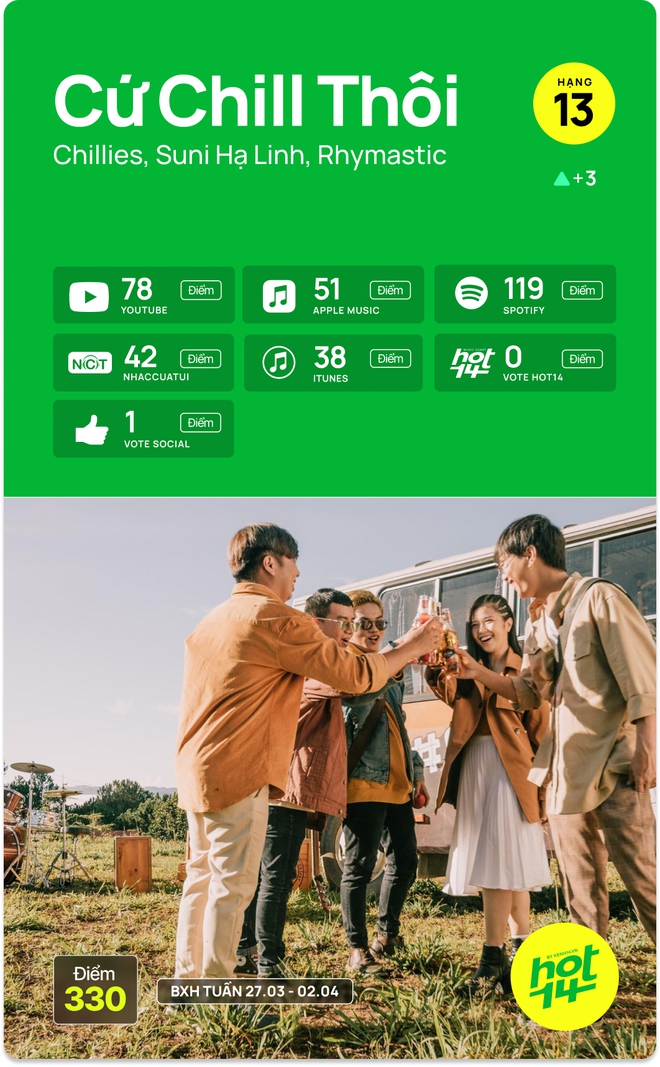Click the iTunes music note icon

pyautogui.click(x=279, y=362)
